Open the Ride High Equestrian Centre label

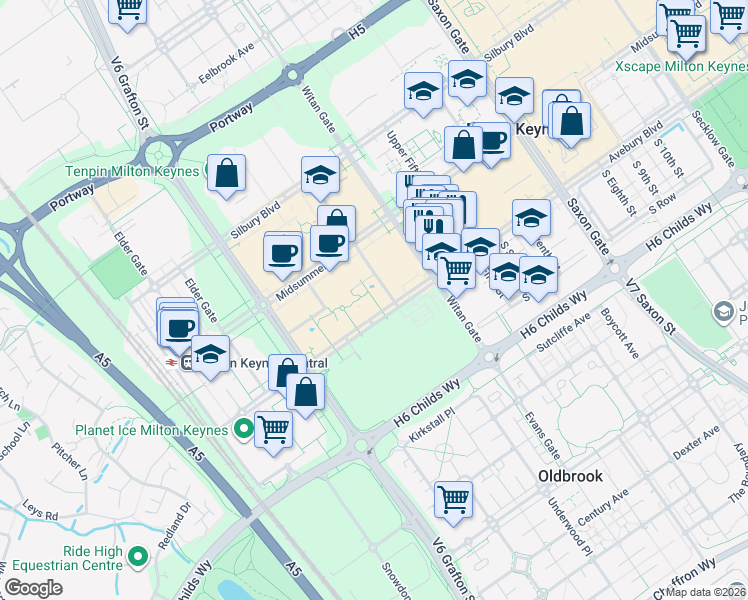(68, 559)
